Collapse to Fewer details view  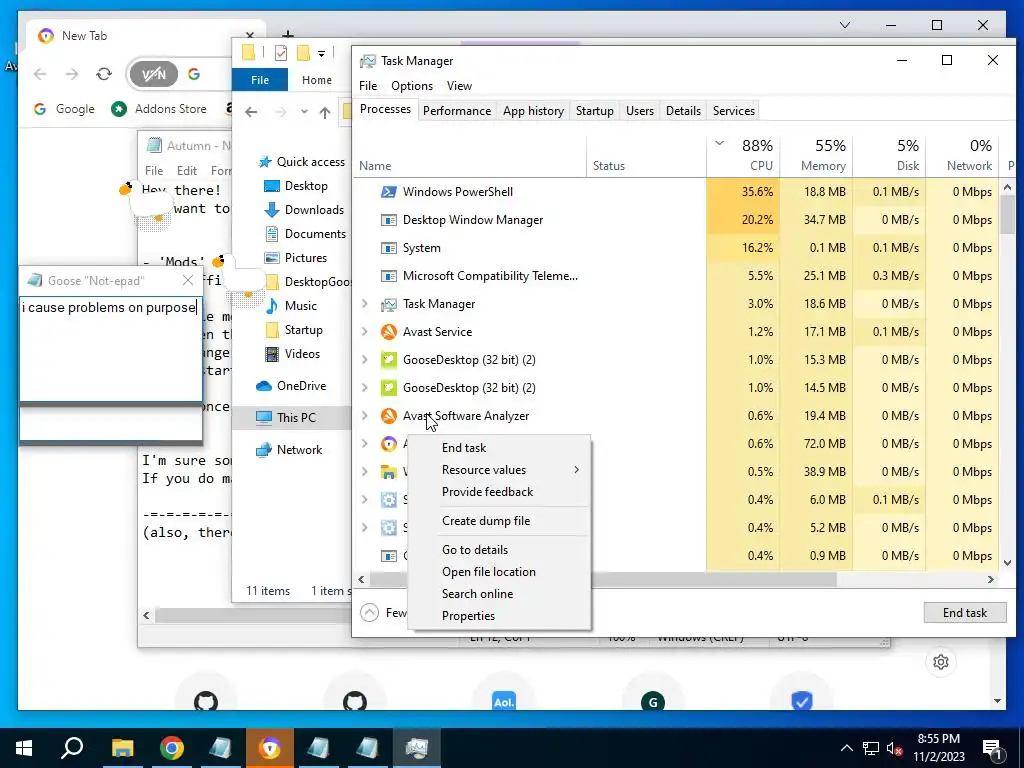[x=370, y=613]
